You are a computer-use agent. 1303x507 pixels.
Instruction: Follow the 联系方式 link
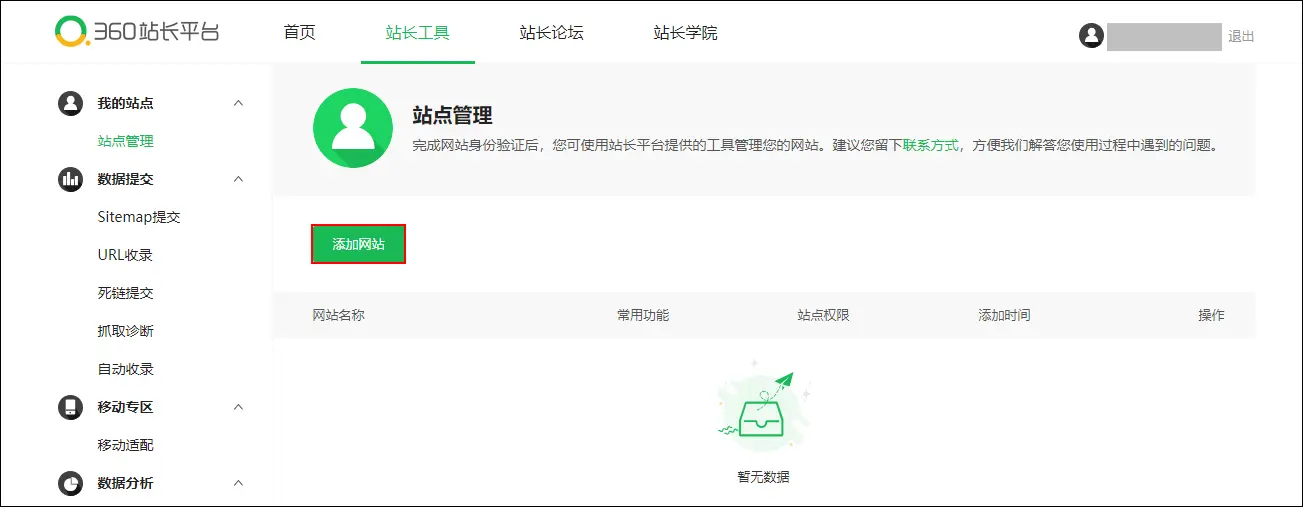930,145
